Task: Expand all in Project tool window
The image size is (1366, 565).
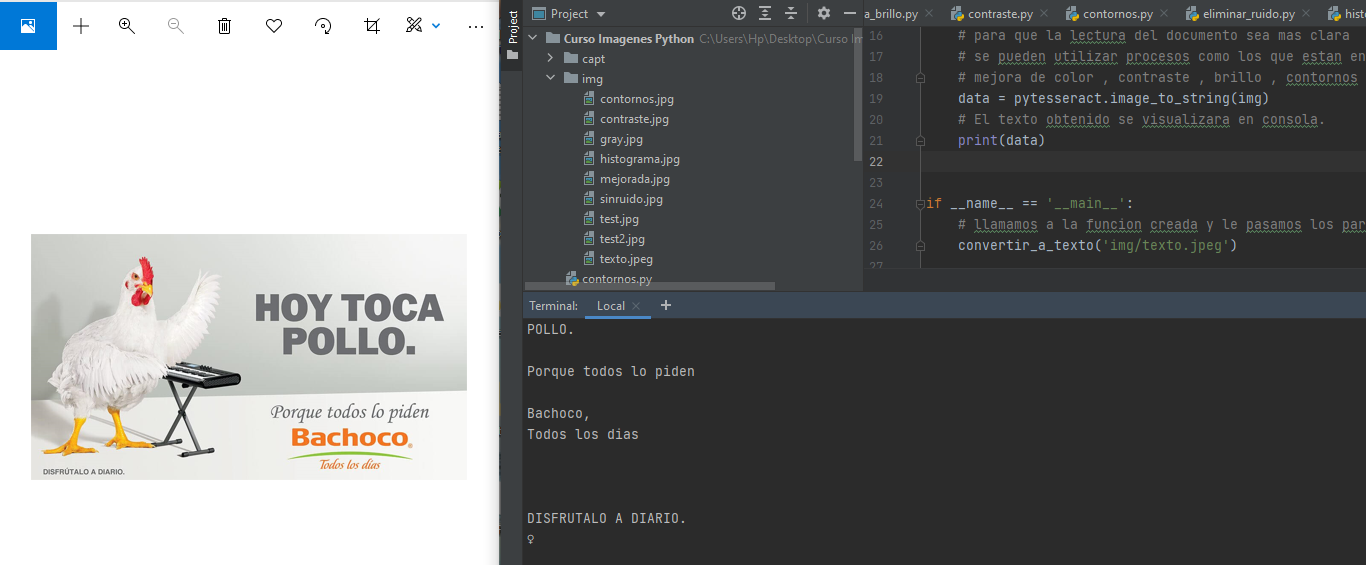Action: pyautogui.click(x=765, y=13)
